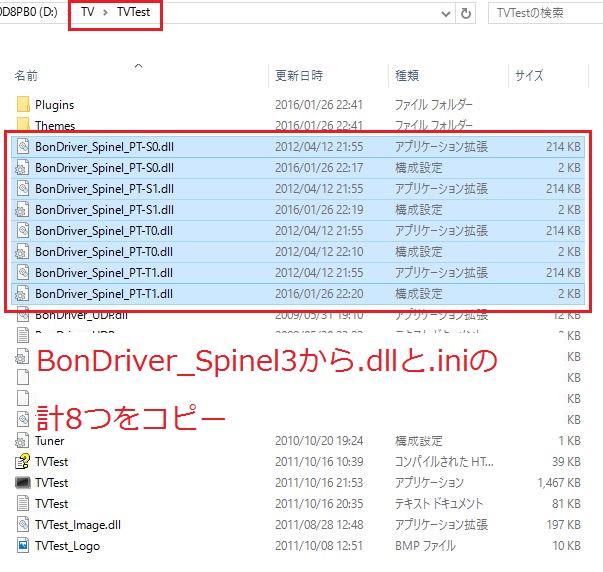The height and width of the screenshot is (572, 603).
Task: Select the Themes folder icon
Action: coord(23,124)
